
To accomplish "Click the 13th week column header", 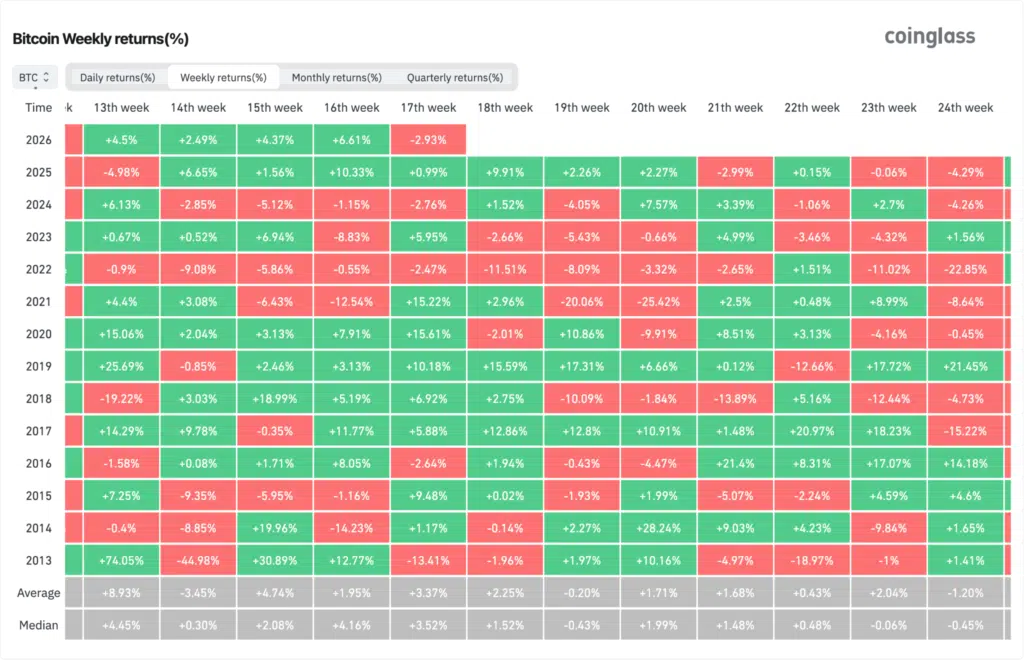I will point(121,107).
